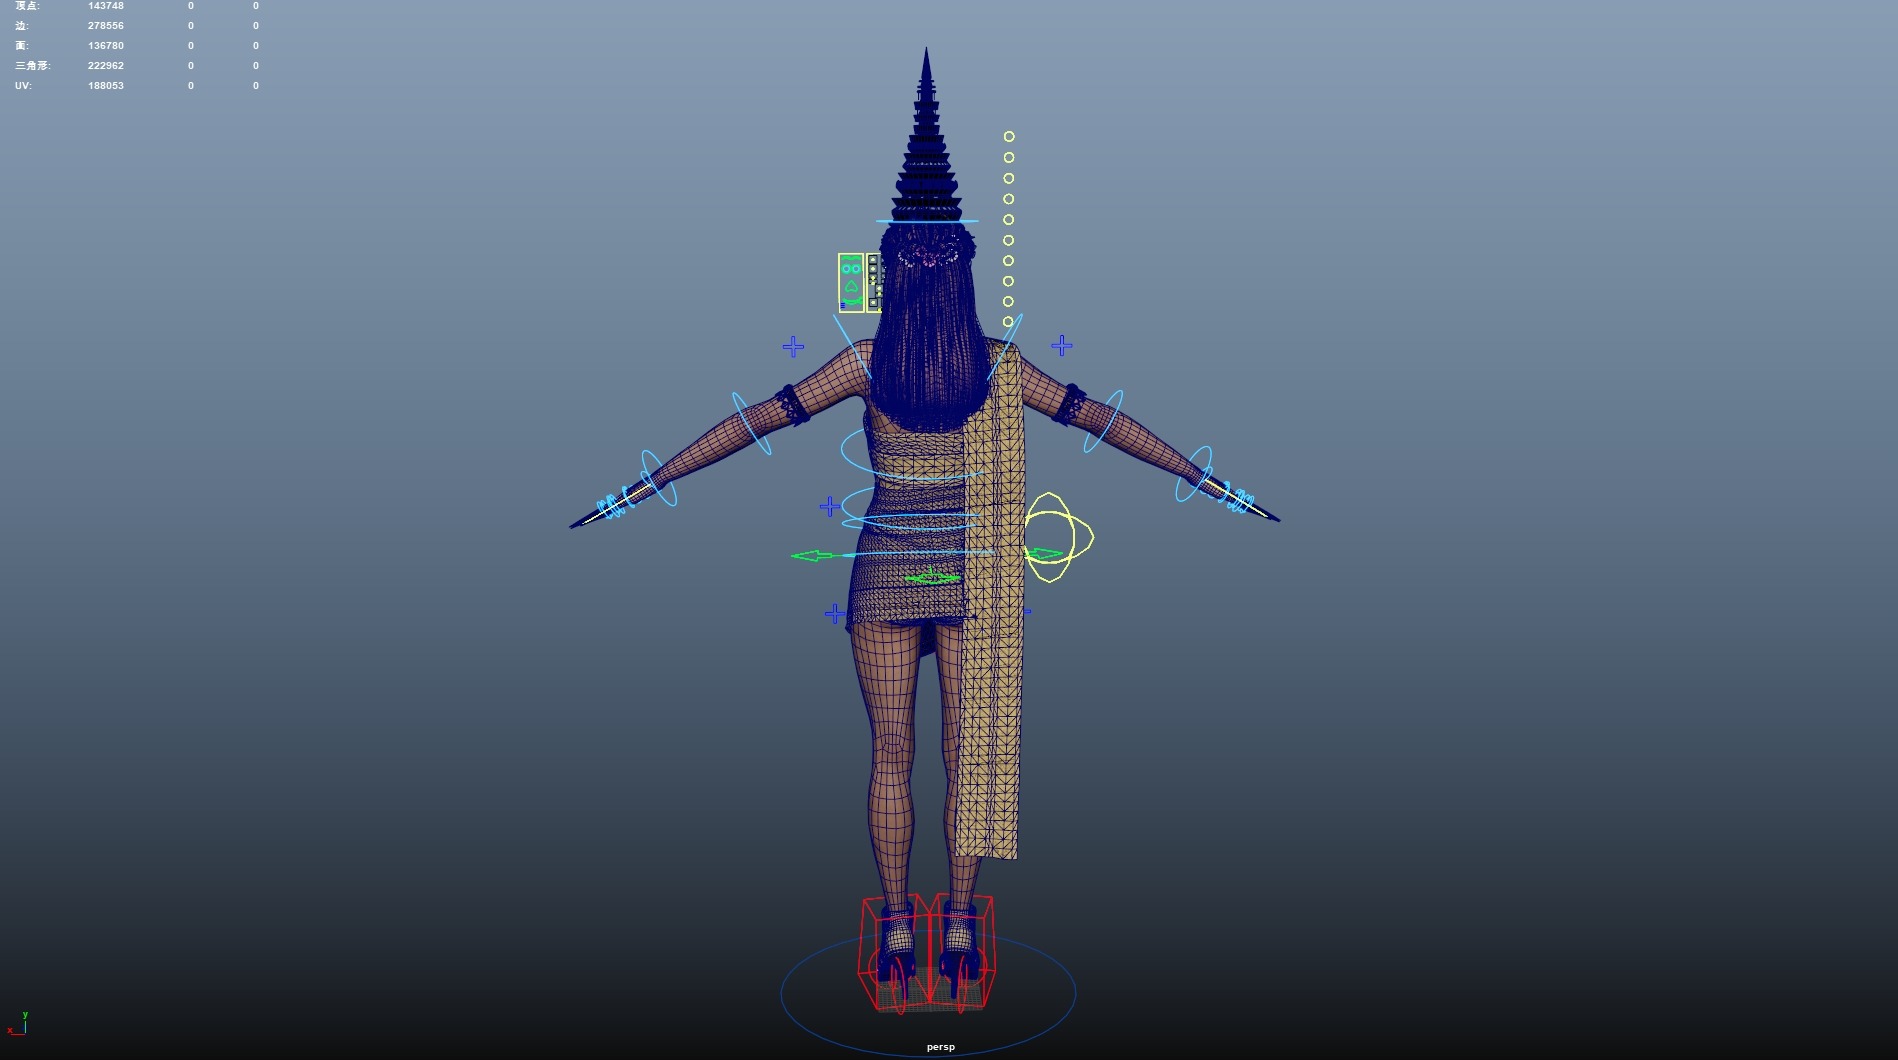Click the vertex count 143748
1898x1060 pixels.
point(106,6)
